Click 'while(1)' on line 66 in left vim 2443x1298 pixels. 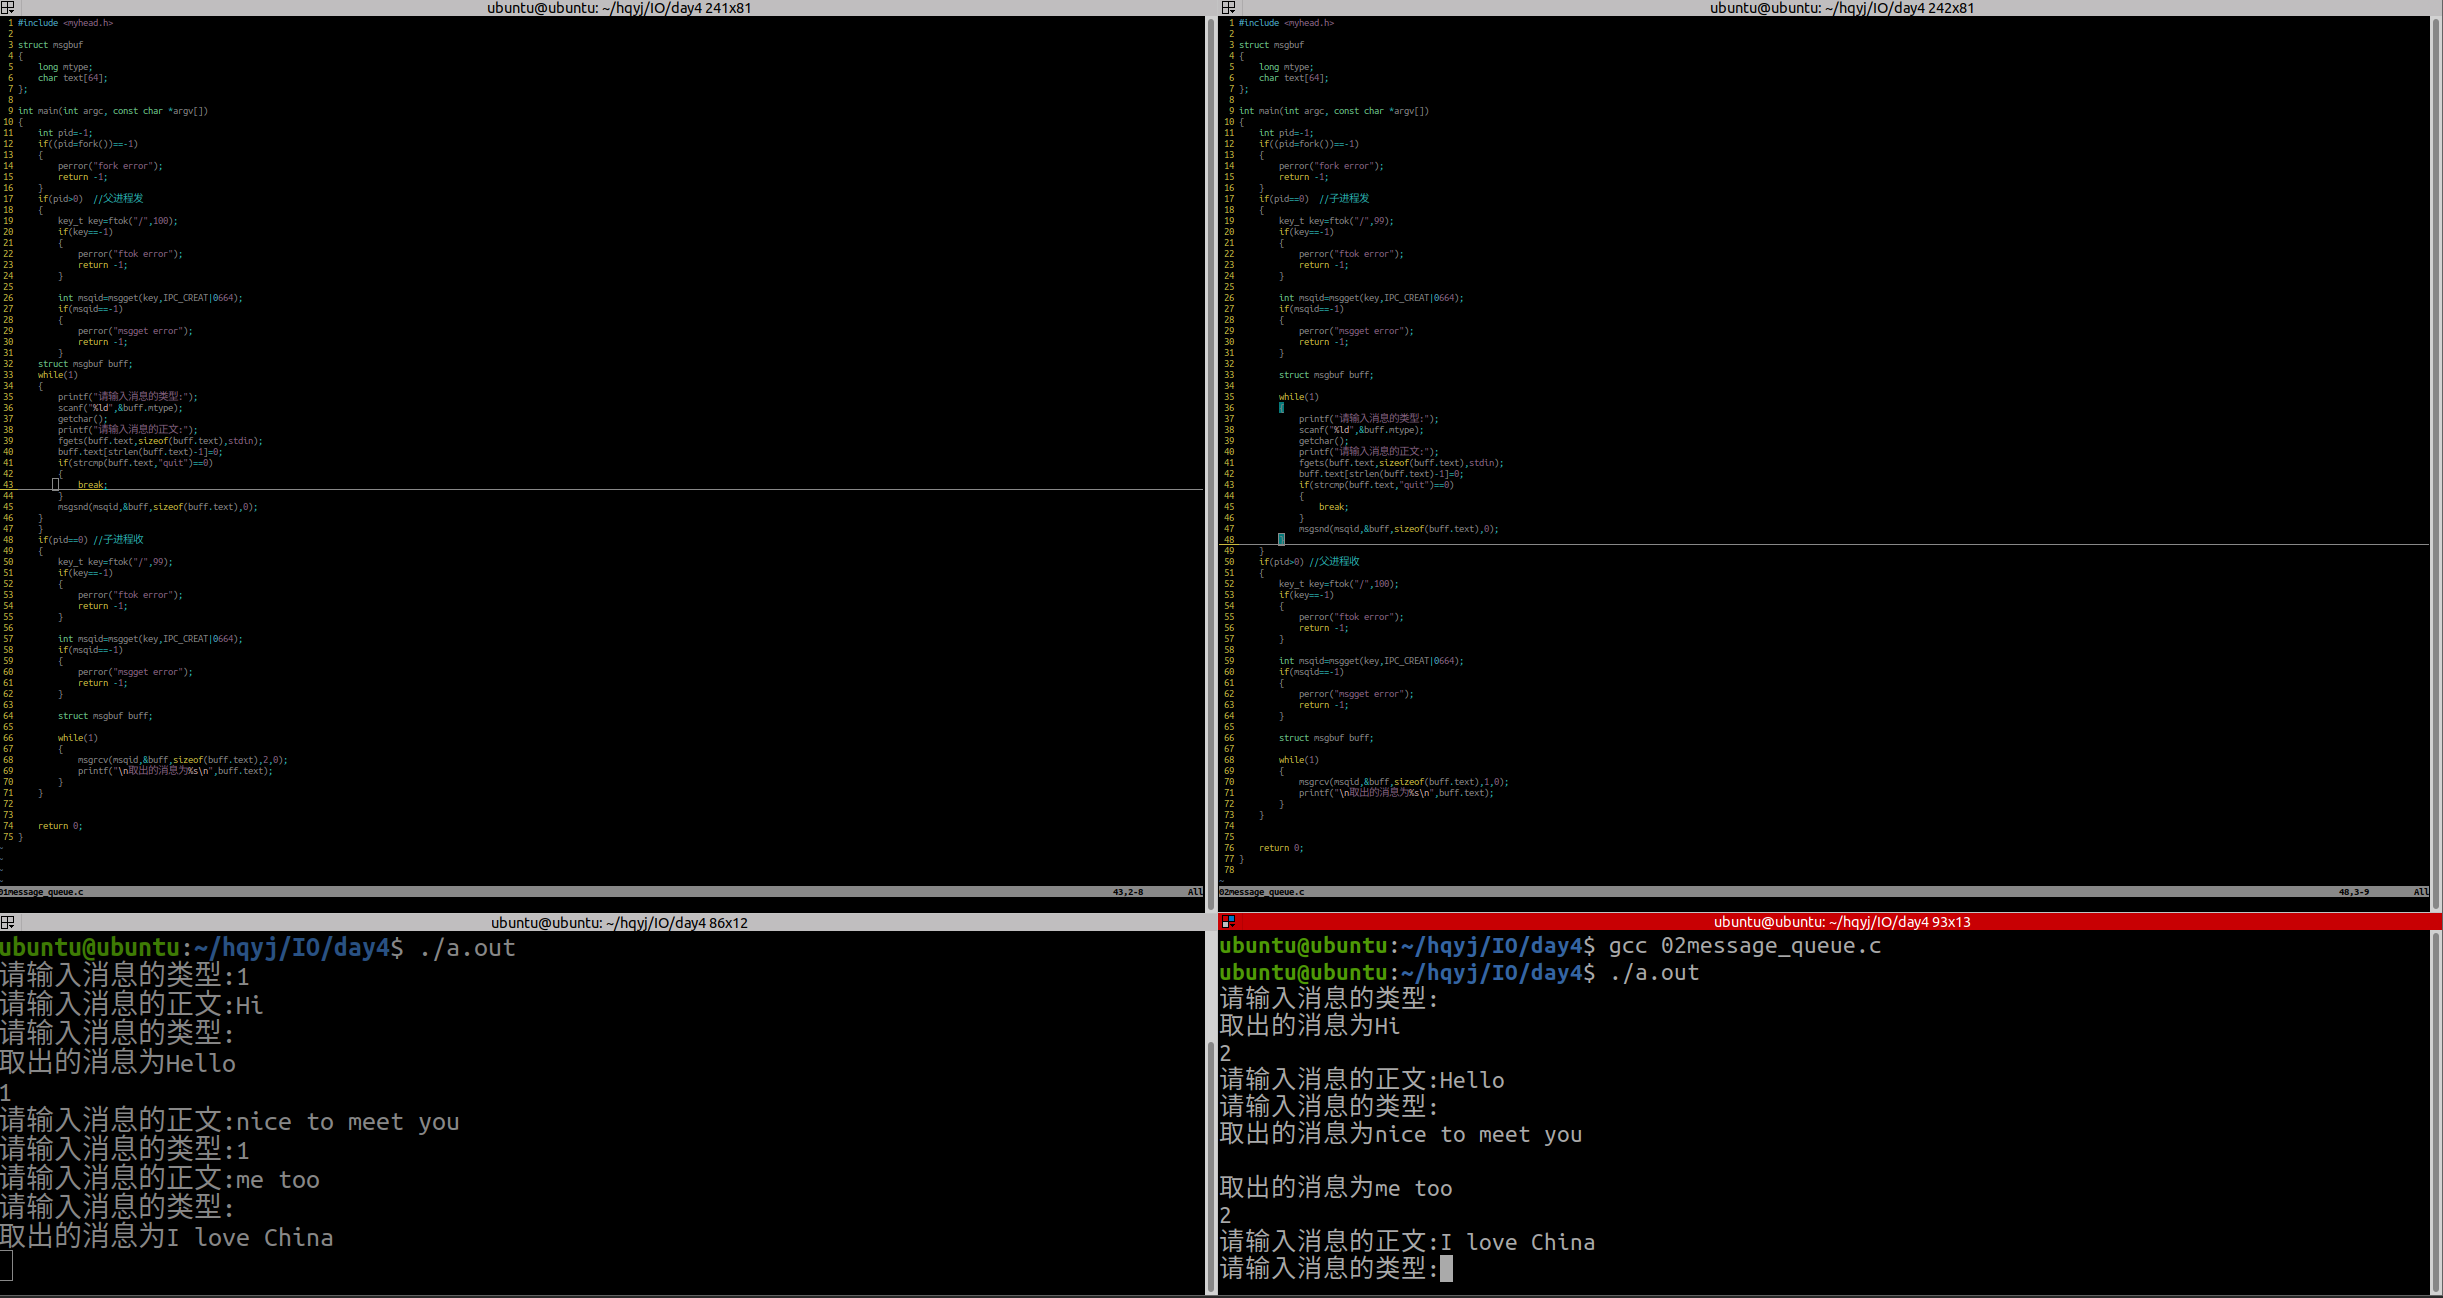coord(78,738)
